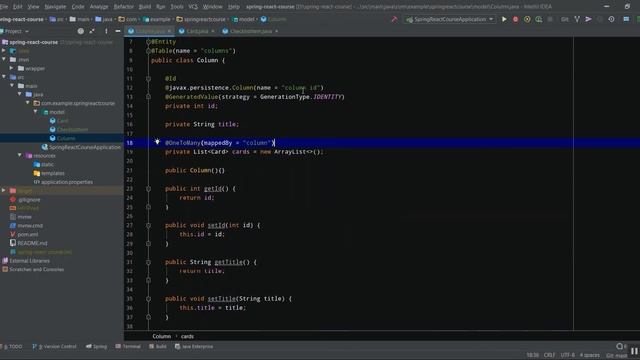
Task: Run the SpringReactCourseApplication with the green play icon
Action: click(504, 19)
